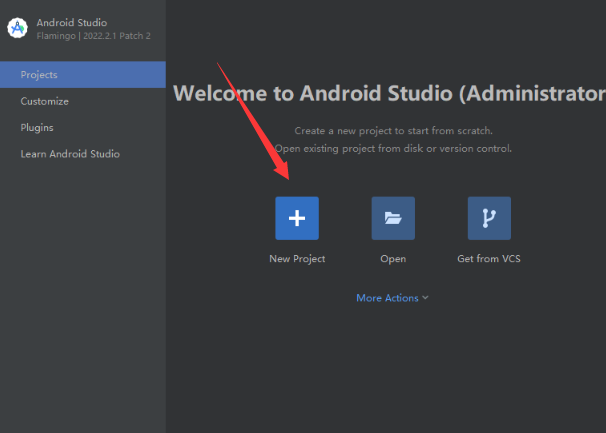The width and height of the screenshot is (606, 433).
Task: Open Learn Android Studio section
Action: pyautogui.click(x=83, y=154)
